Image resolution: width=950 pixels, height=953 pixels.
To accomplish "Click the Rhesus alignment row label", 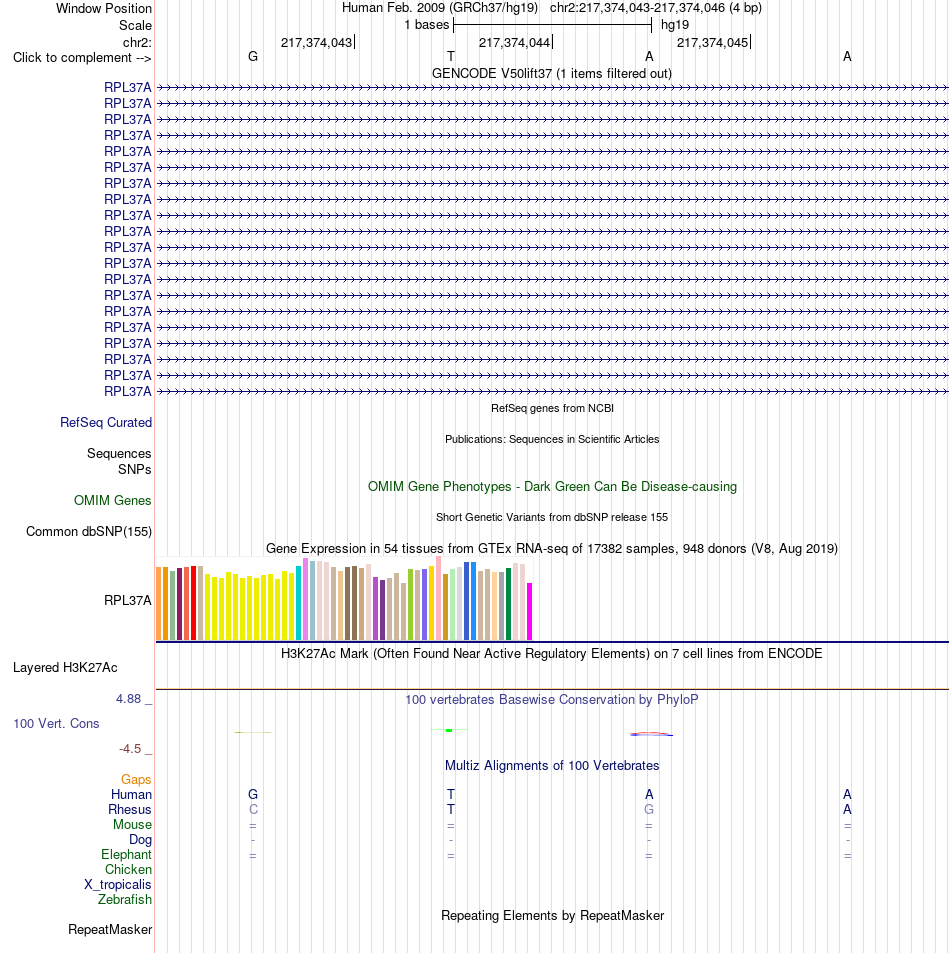I will click(x=129, y=810).
